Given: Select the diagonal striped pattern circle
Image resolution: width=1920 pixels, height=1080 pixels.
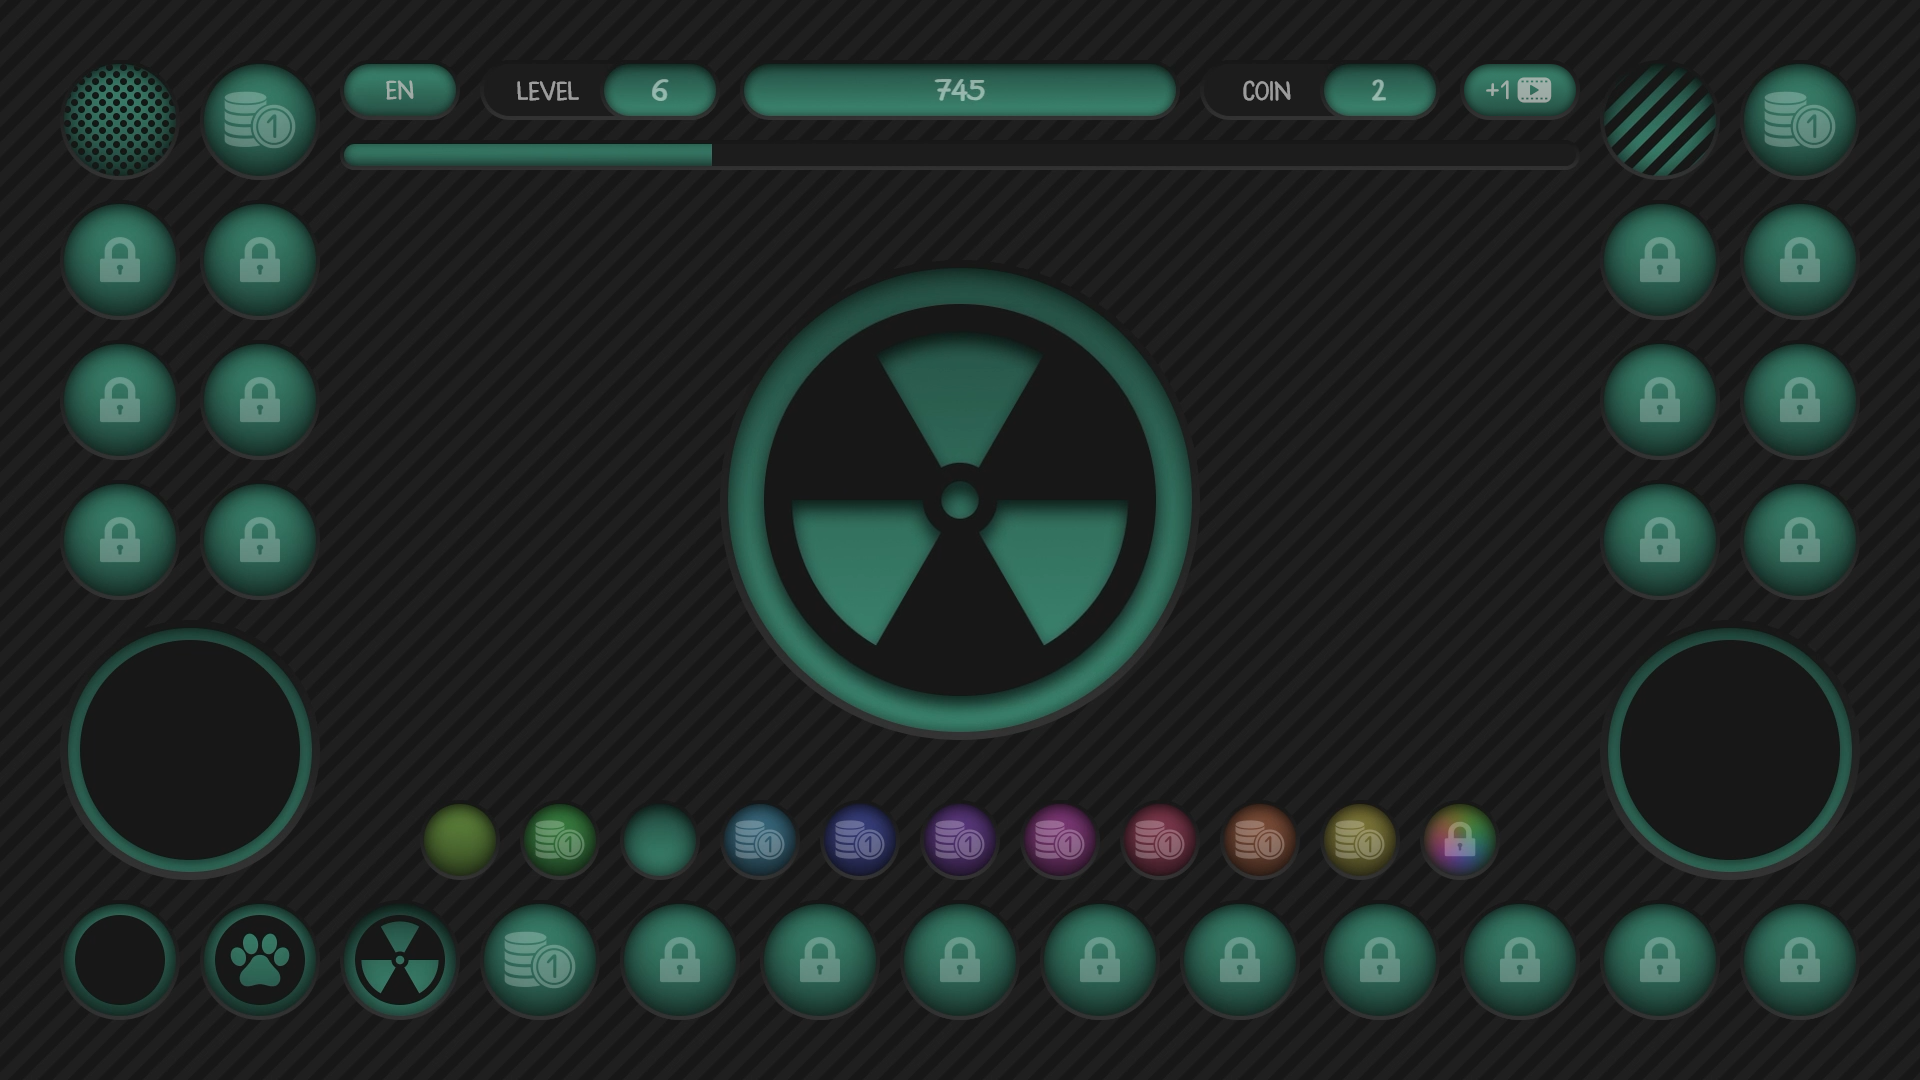Looking at the screenshot, I should point(1660,121).
